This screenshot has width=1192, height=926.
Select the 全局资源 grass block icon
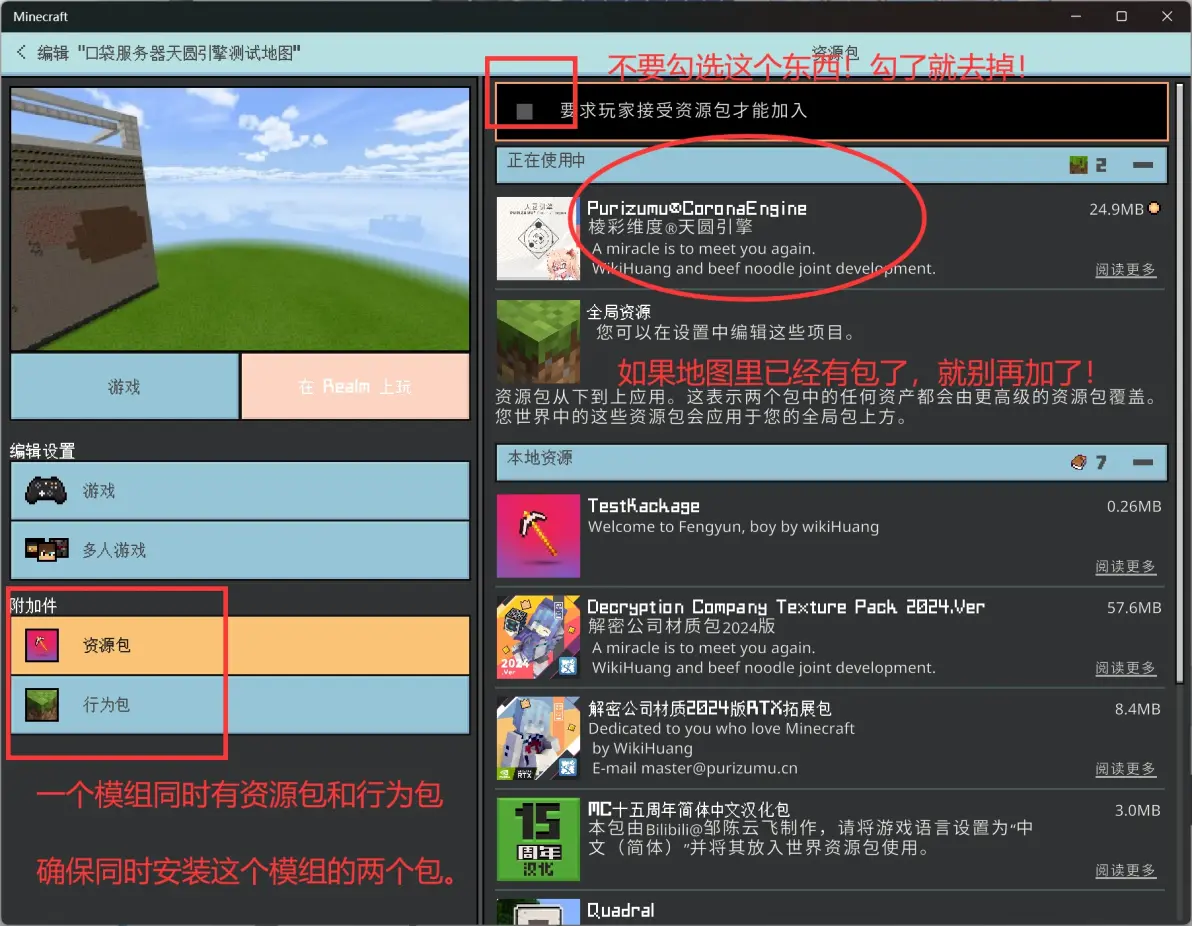pos(538,341)
